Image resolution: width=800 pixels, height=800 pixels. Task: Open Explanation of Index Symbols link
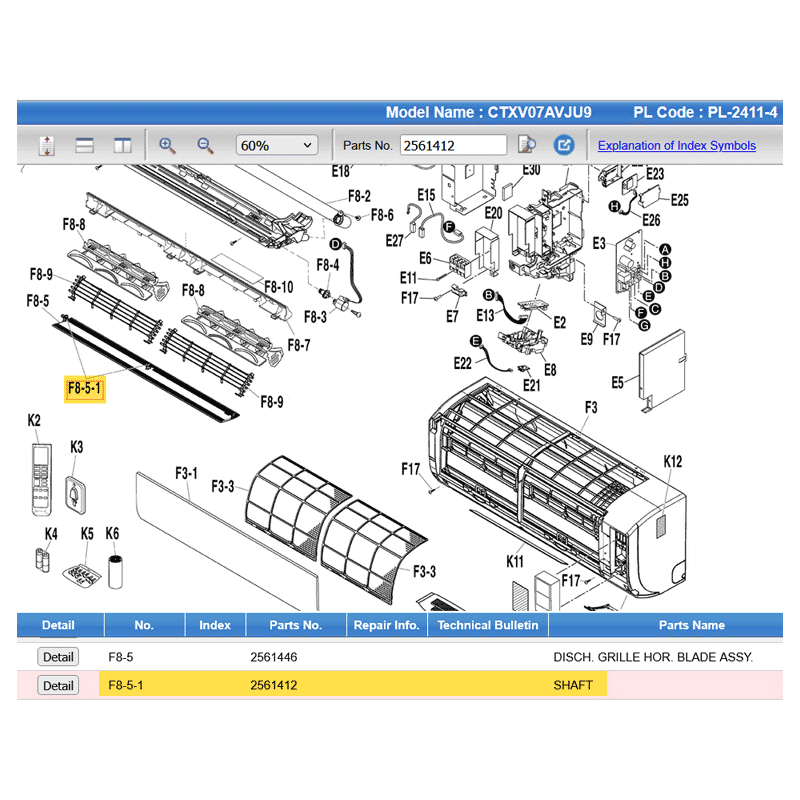coord(676,145)
